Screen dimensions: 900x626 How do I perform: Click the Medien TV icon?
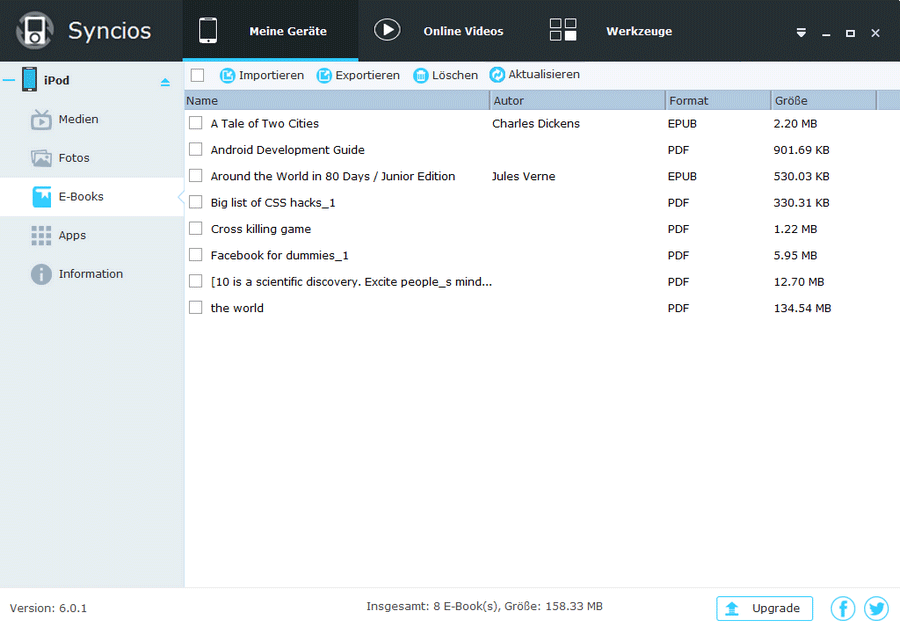pos(41,119)
